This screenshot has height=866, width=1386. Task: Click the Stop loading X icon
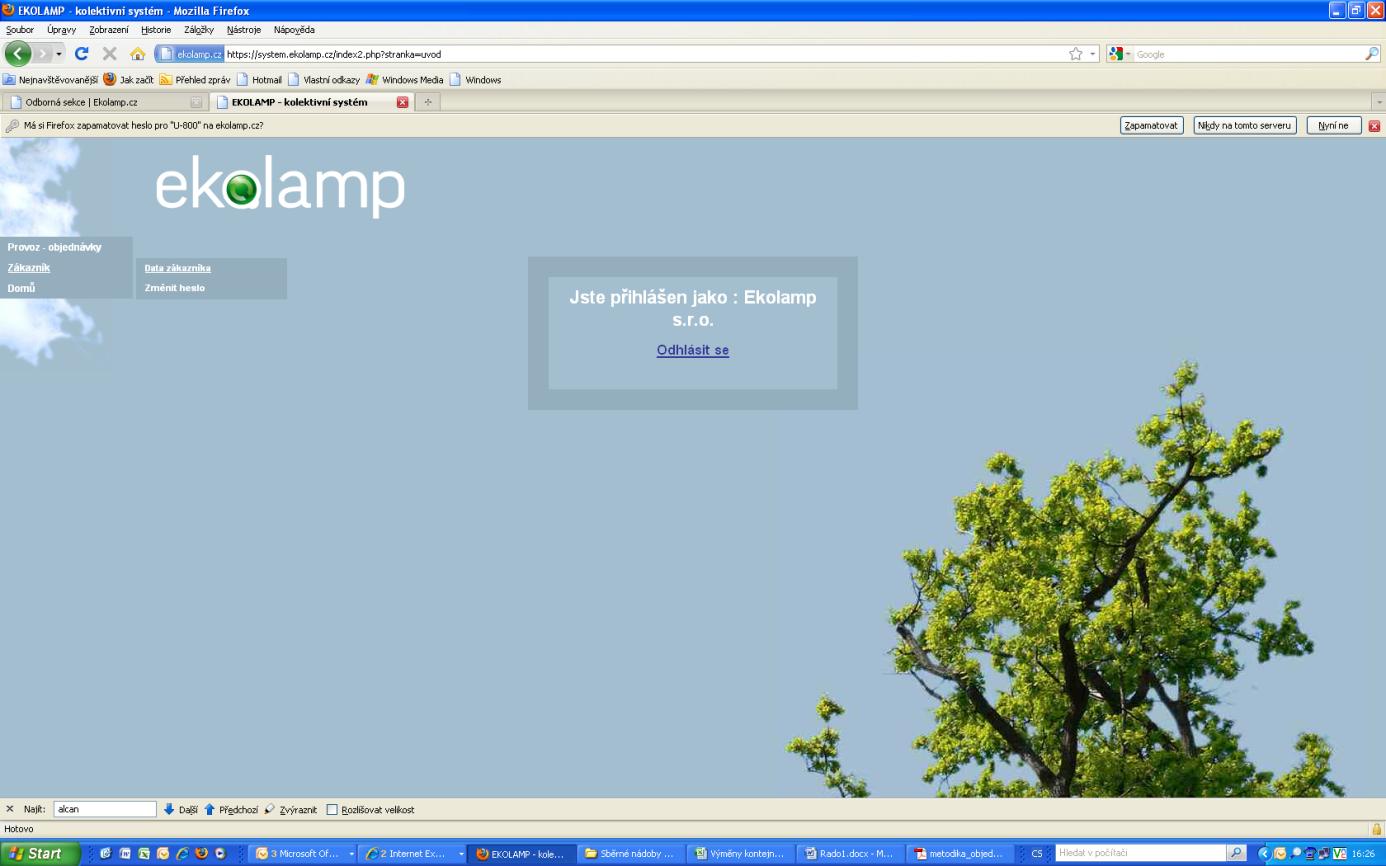(110, 54)
